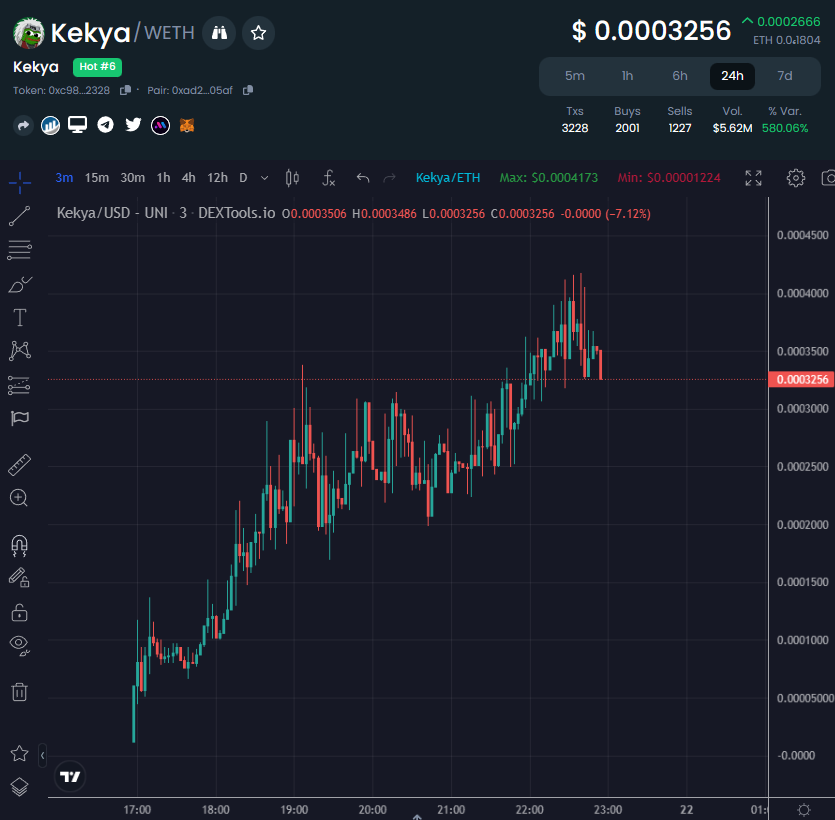Switch chart to 4h interval
Viewport: 835px width, 820px height.
[189, 178]
